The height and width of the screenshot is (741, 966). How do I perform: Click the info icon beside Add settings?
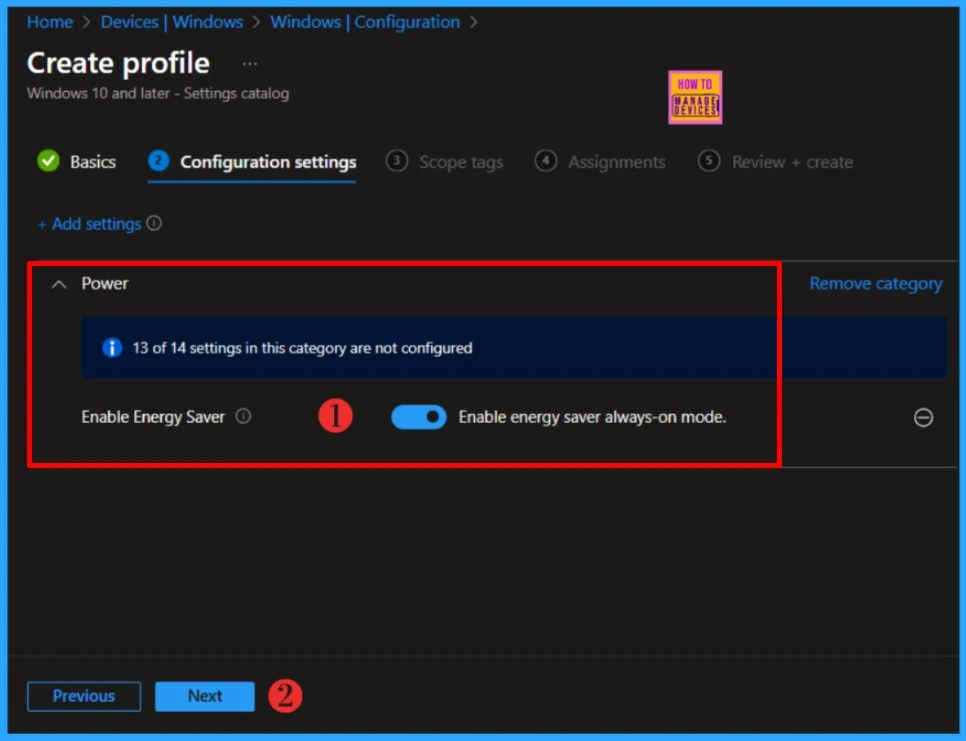pyautogui.click(x=154, y=224)
